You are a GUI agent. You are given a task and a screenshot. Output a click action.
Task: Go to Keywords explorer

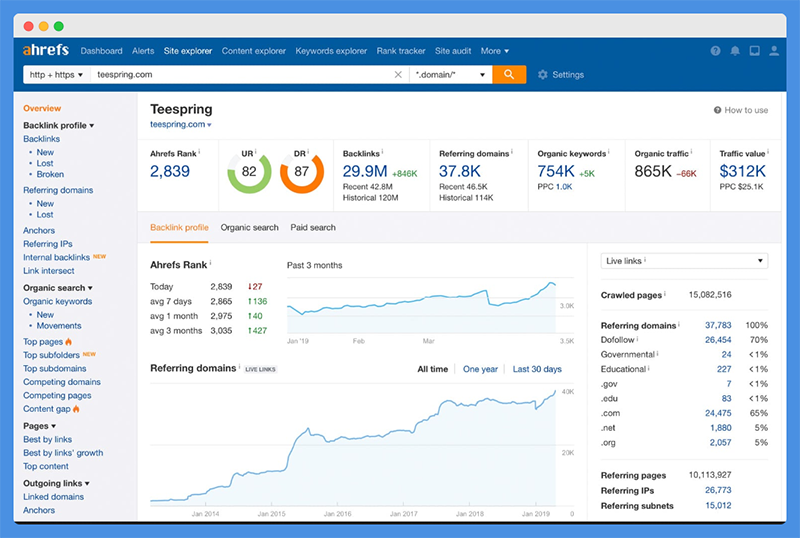(x=331, y=51)
